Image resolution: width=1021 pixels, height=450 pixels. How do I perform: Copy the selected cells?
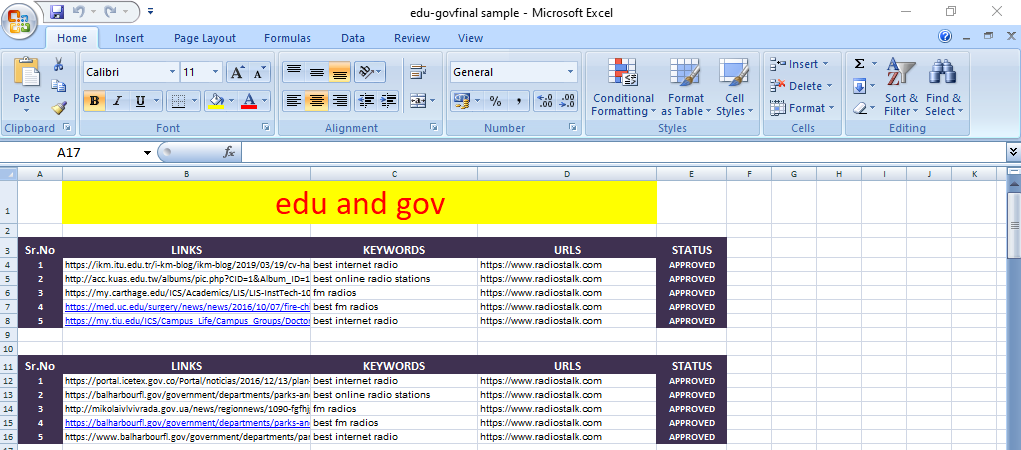click(x=59, y=85)
